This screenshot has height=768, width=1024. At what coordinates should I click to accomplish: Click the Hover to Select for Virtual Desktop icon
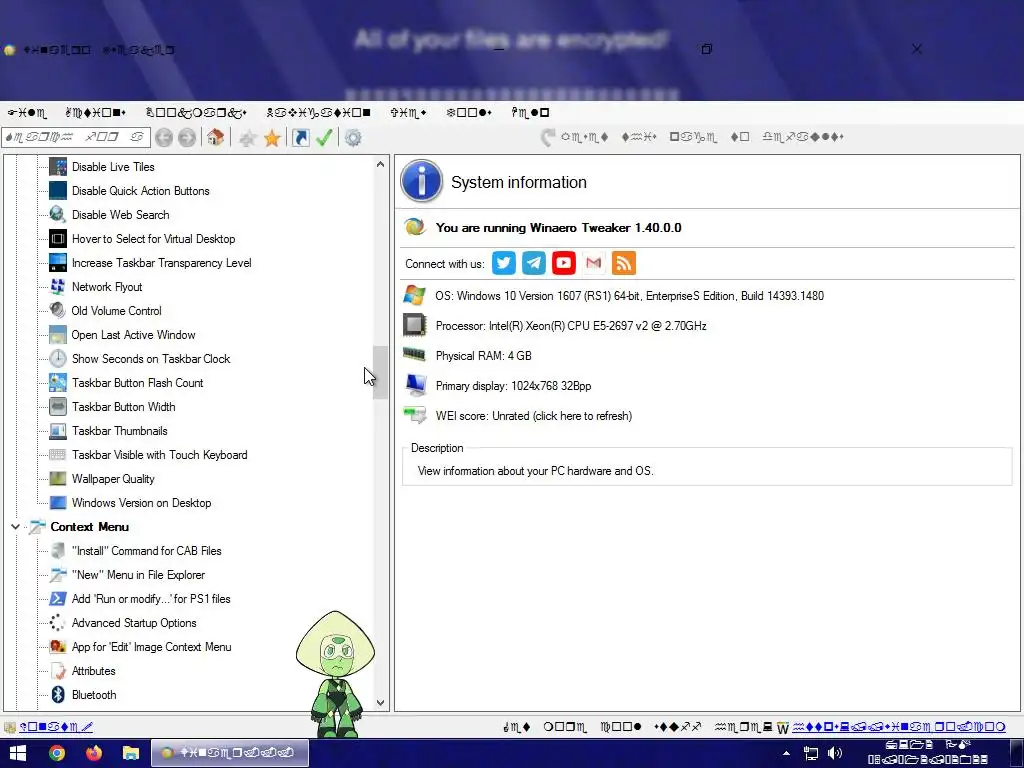57,238
